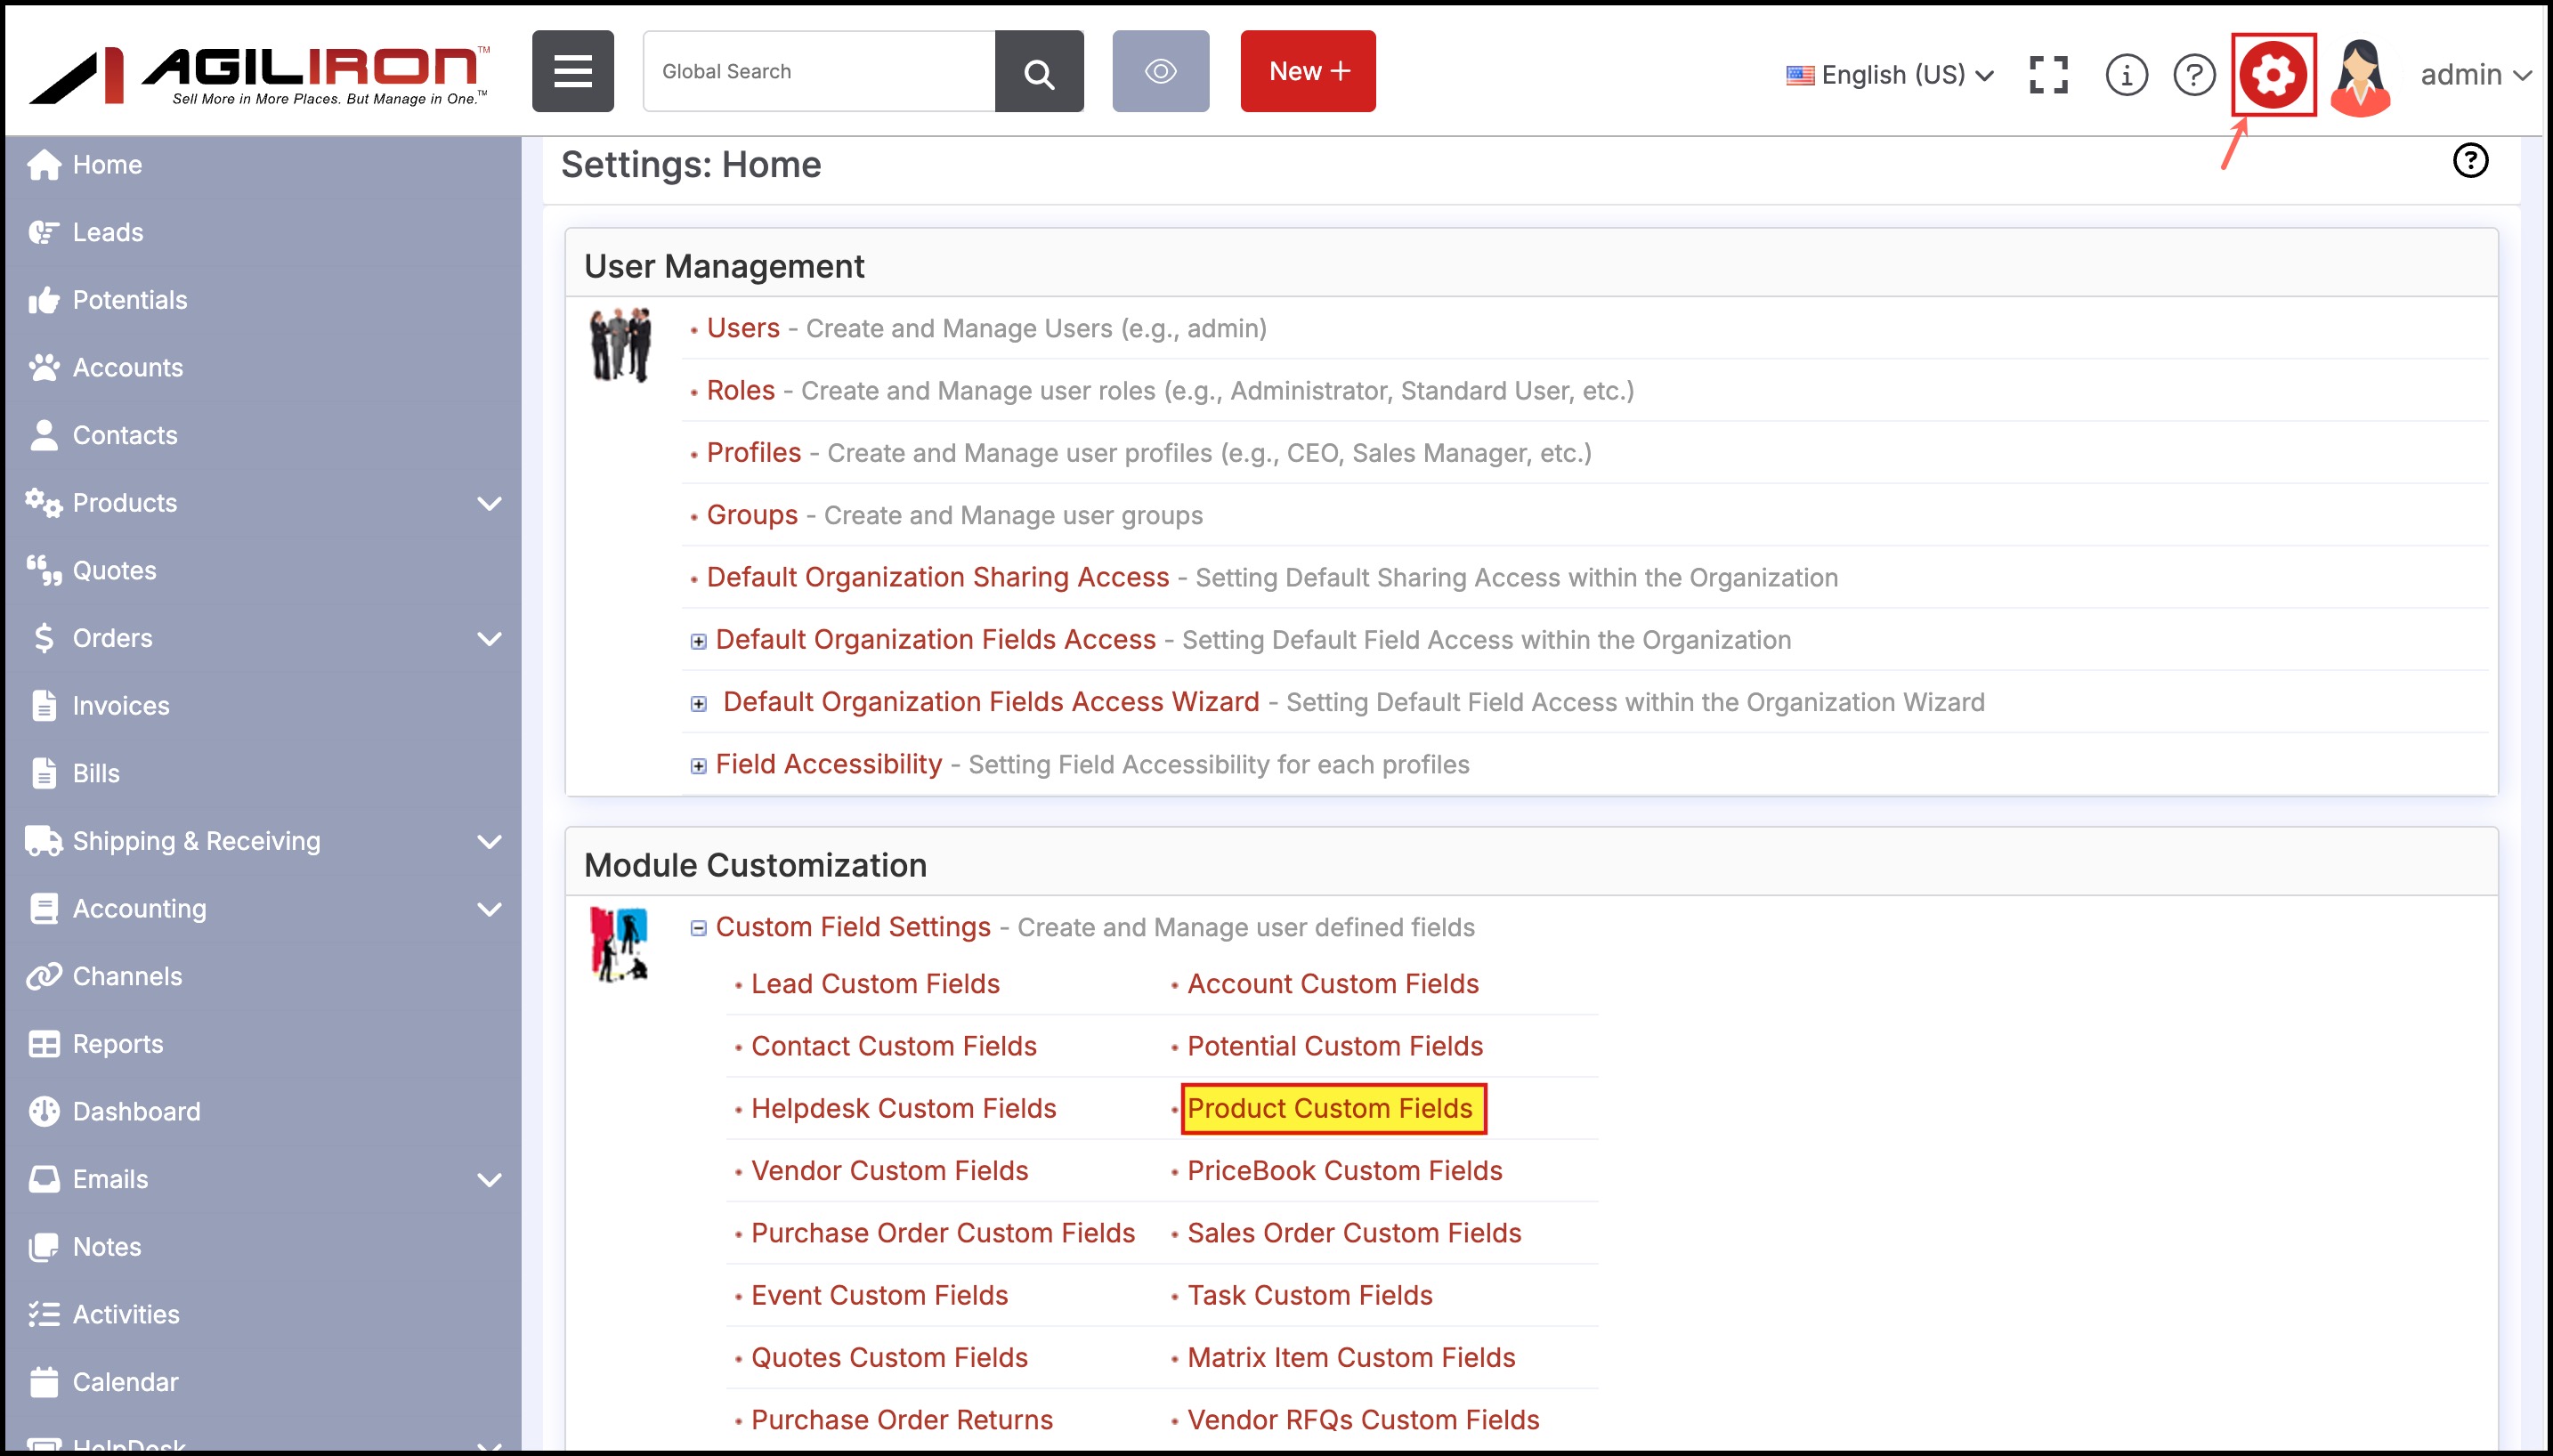Open the info circle icon
Screen dimensions: 2553x1456
[x=2125, y=75]
